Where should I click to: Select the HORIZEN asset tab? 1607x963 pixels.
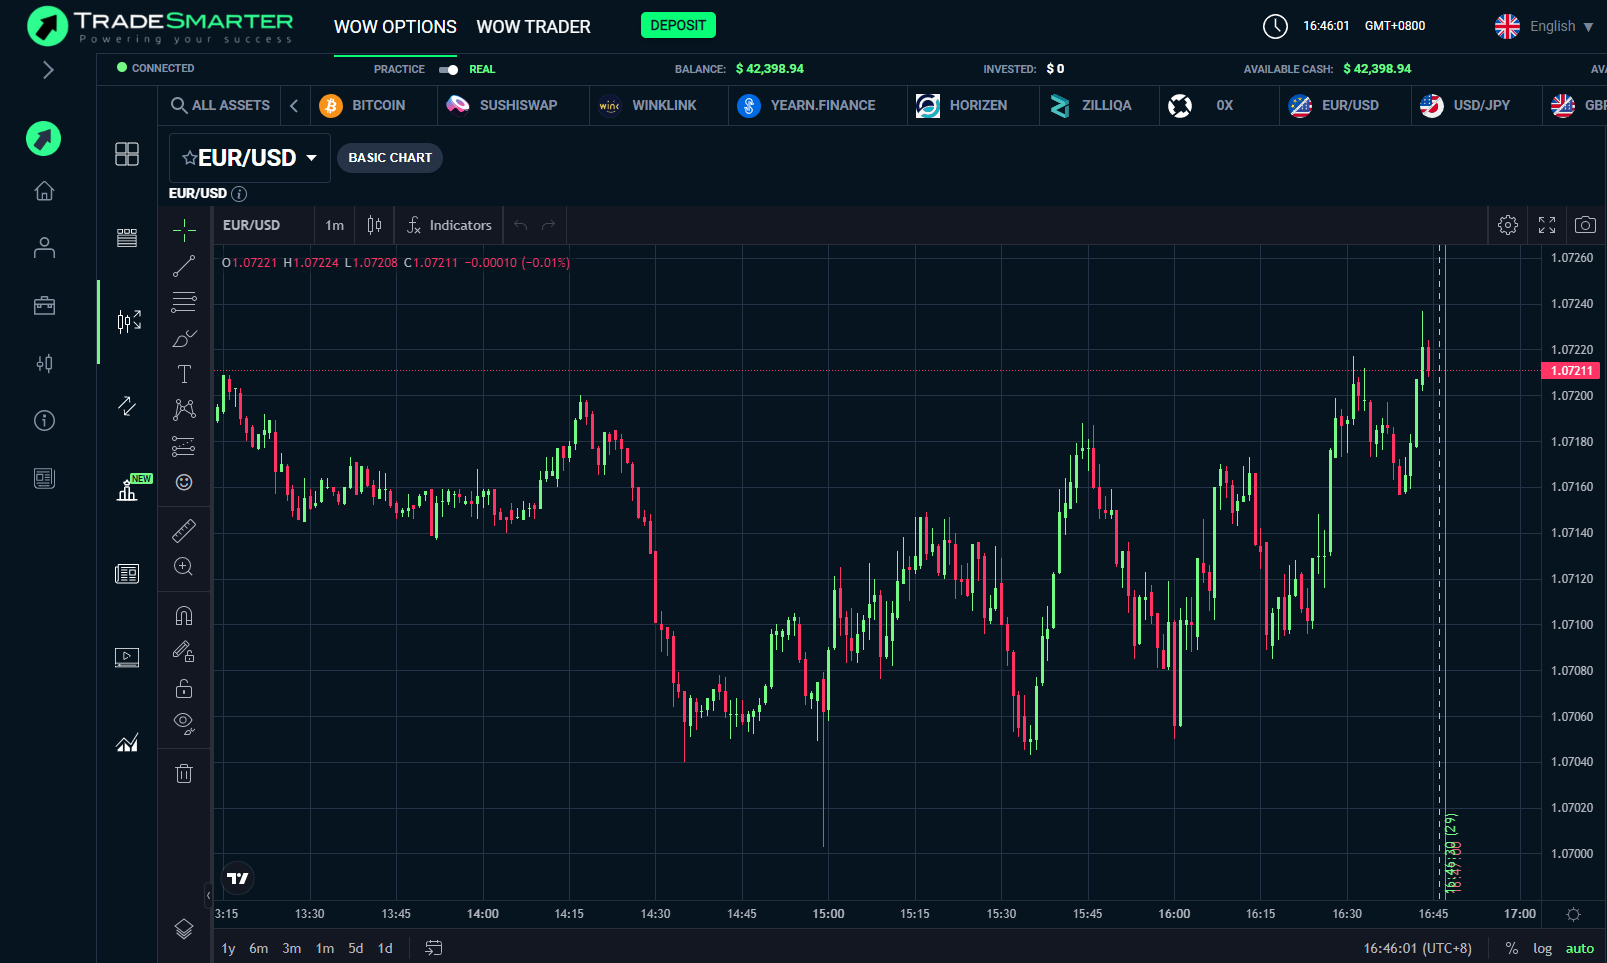(x=962, y=105)
